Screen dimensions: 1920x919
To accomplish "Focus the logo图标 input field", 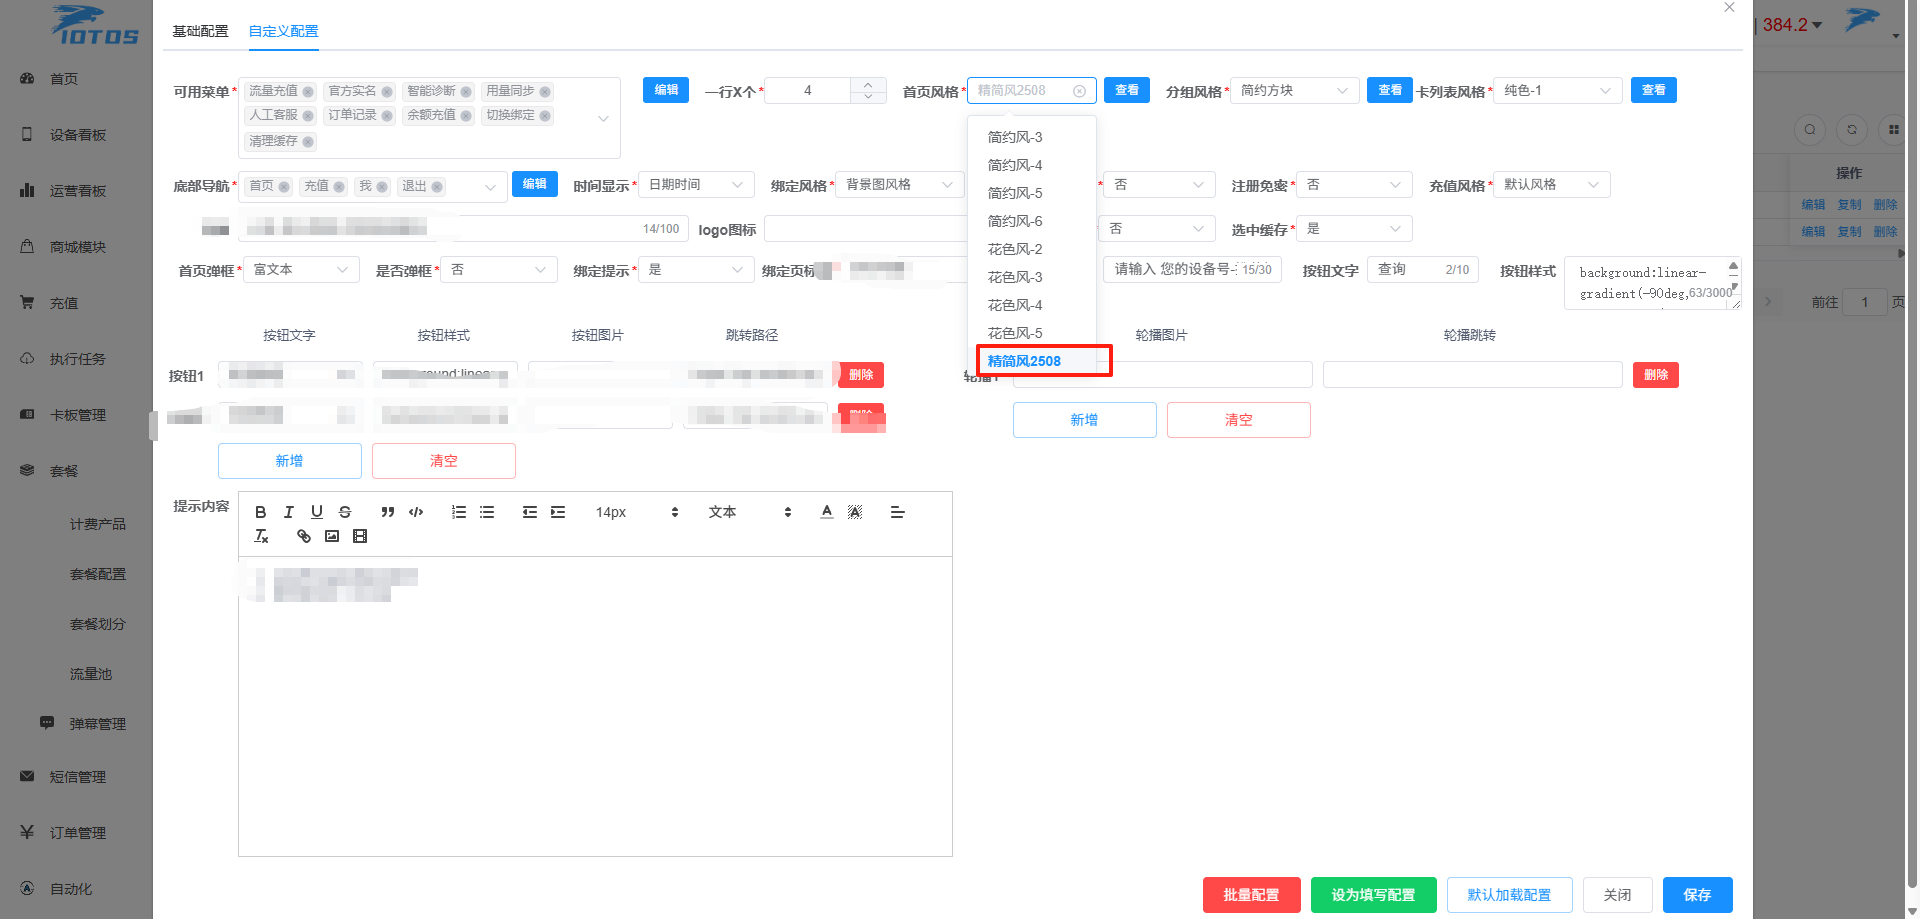I will pyautogui.click(x=866, y=229).
